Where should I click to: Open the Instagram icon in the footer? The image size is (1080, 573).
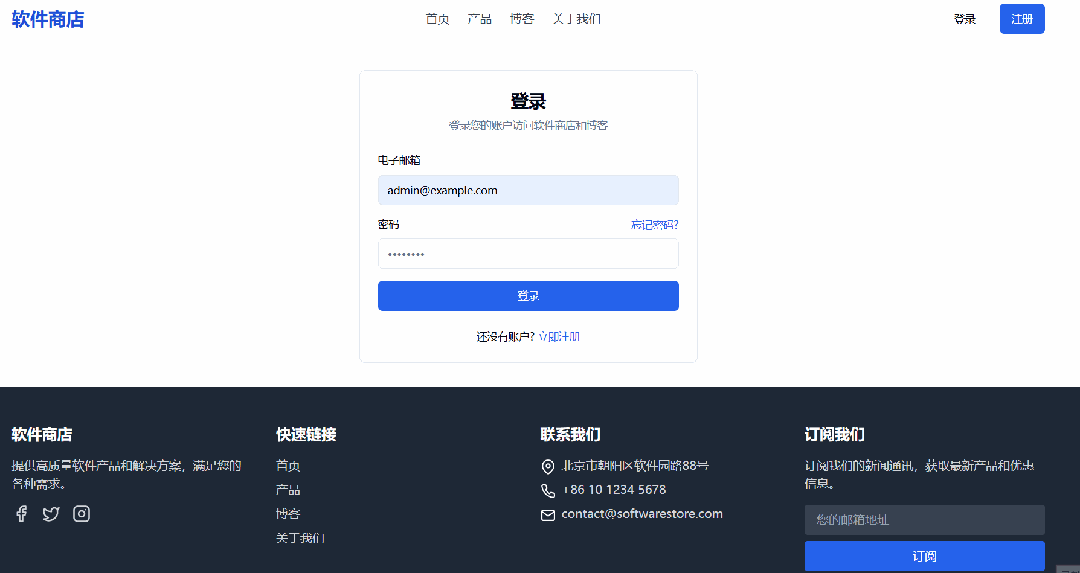coord(81,514)
